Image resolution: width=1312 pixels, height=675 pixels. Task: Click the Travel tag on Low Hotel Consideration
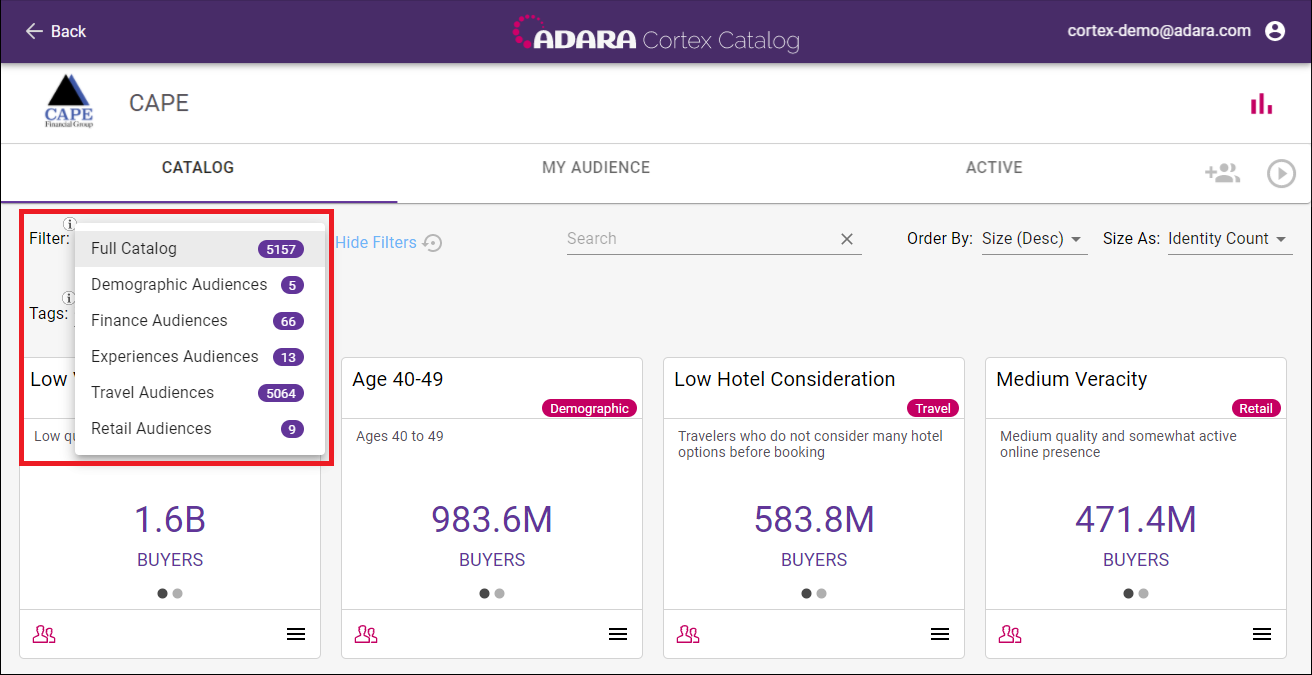pos(933,408)
